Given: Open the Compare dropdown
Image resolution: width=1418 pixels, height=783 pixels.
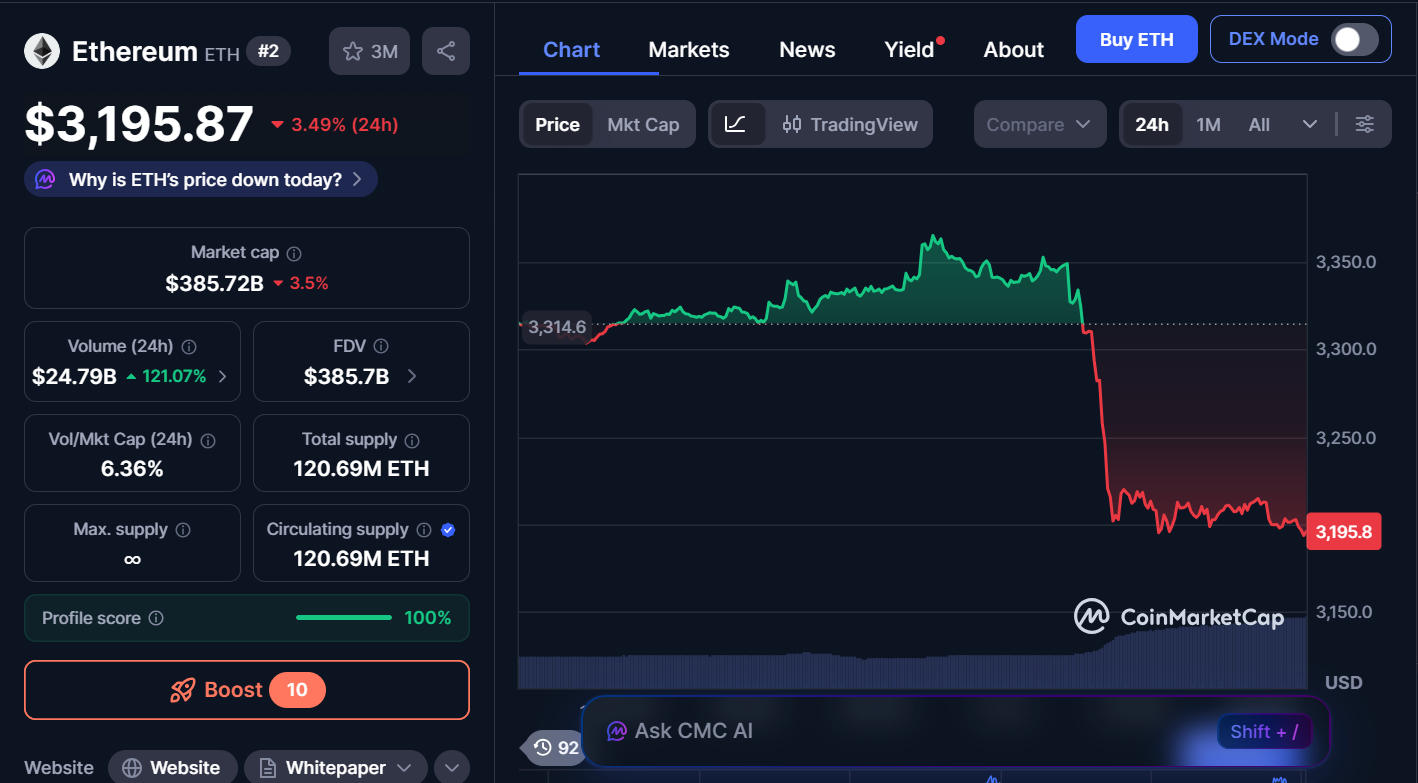Looking at the screenshot, I should click(1039, 124).
